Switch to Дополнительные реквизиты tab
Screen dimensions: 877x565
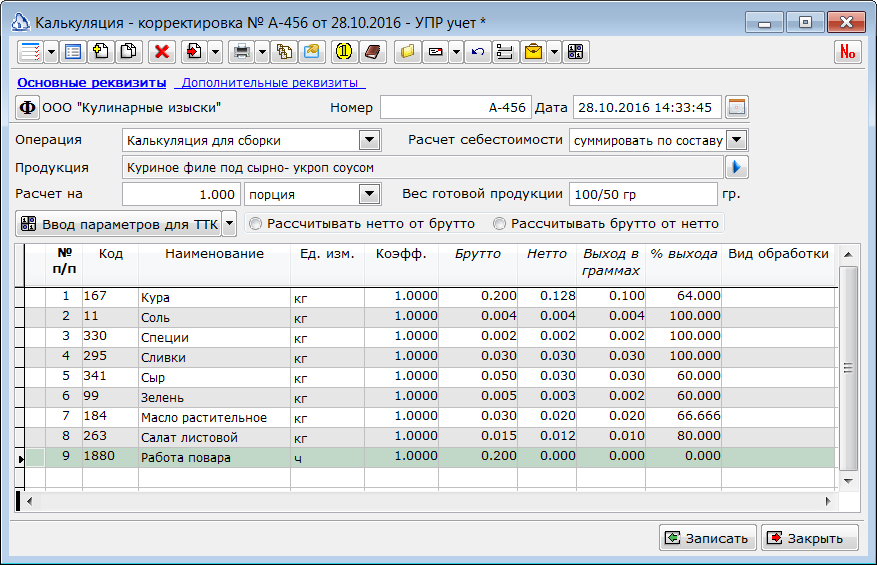[x=270, y=83]
